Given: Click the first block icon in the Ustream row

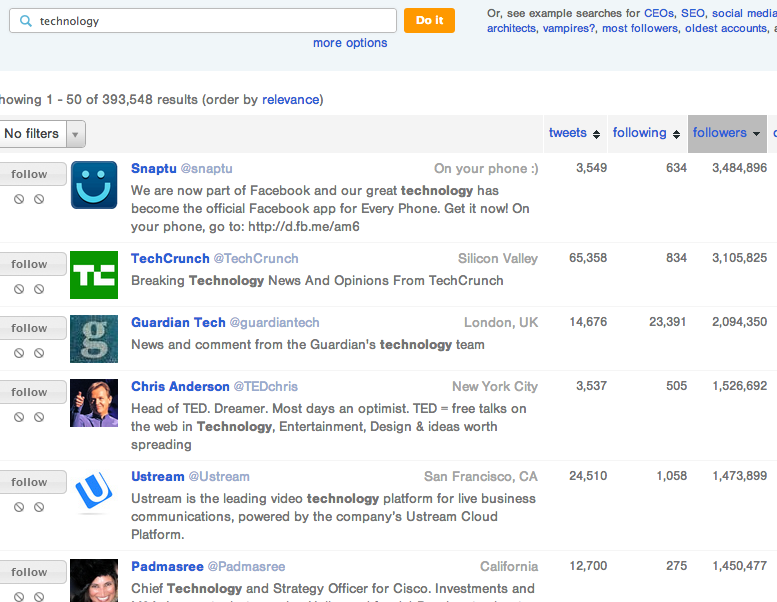Looking at the screenshot, I should coord(19,507).
